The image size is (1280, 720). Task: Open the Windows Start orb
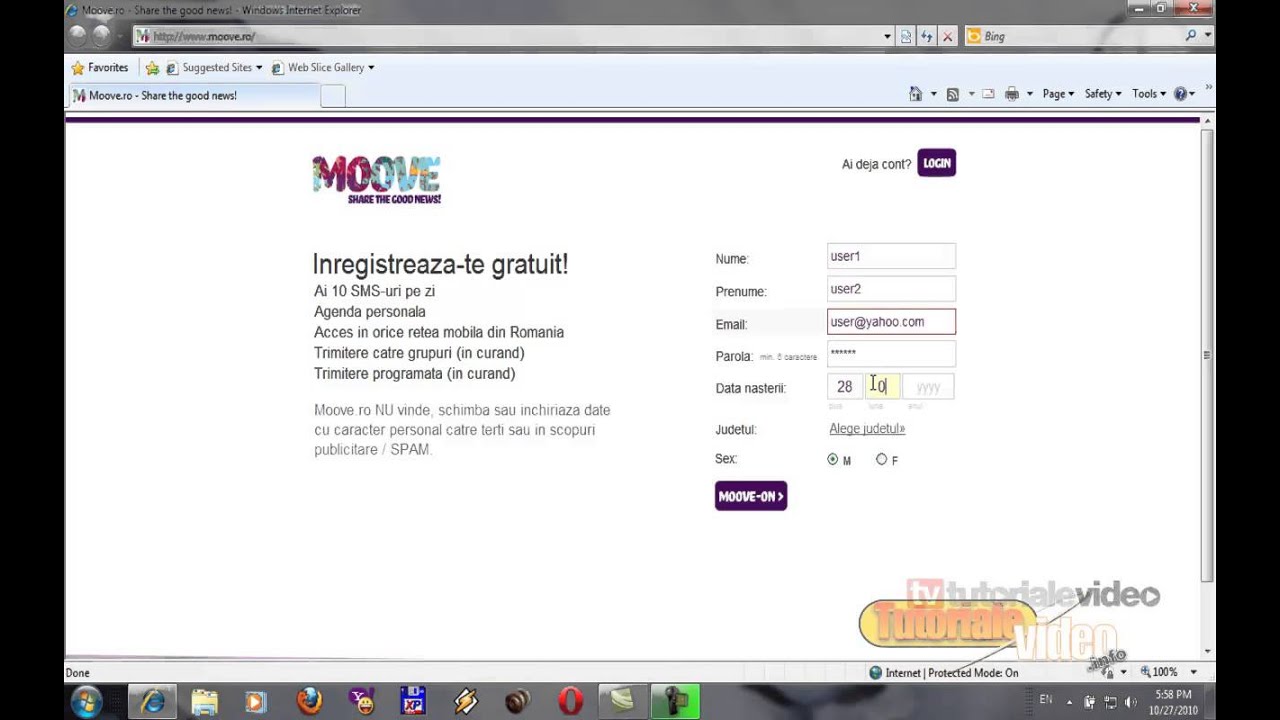point(86,701)
